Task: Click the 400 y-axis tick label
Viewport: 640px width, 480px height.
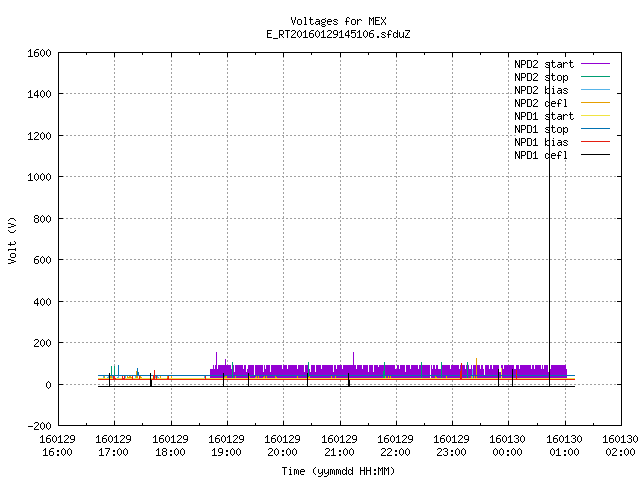Action: pos(42,302)
